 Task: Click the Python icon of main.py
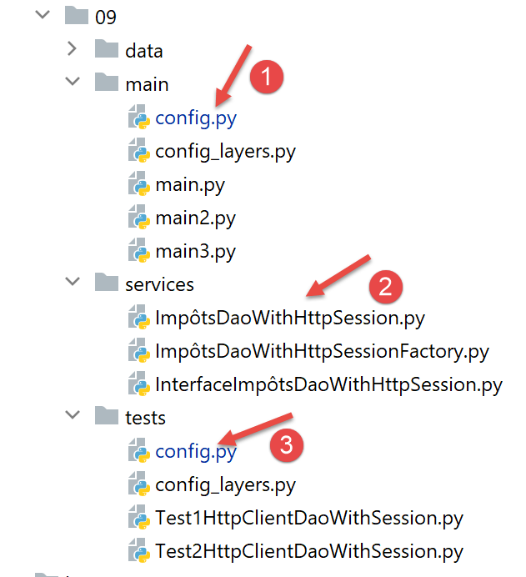[x=139, y=184]
